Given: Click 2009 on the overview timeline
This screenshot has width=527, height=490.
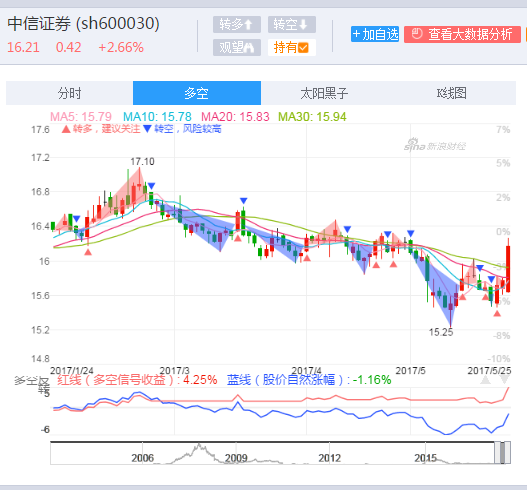Looking at the screenshot, I should [x=236, y=458].
